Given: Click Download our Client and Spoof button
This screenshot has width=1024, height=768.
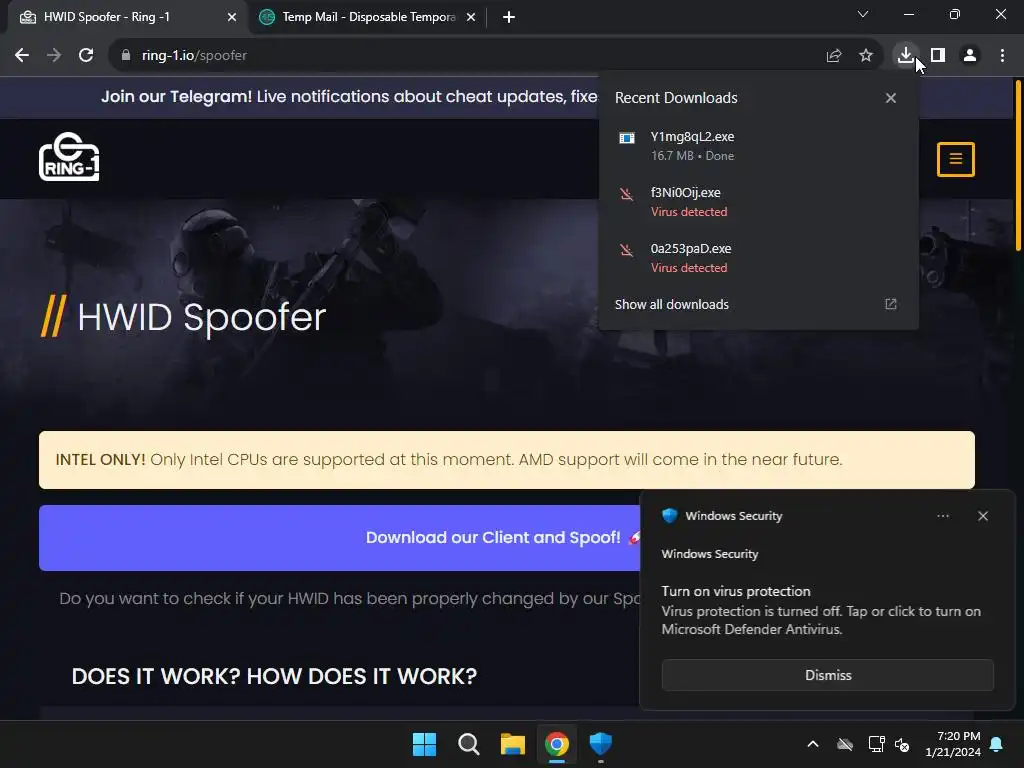Looking at the screenshot, I should point(340,537).
